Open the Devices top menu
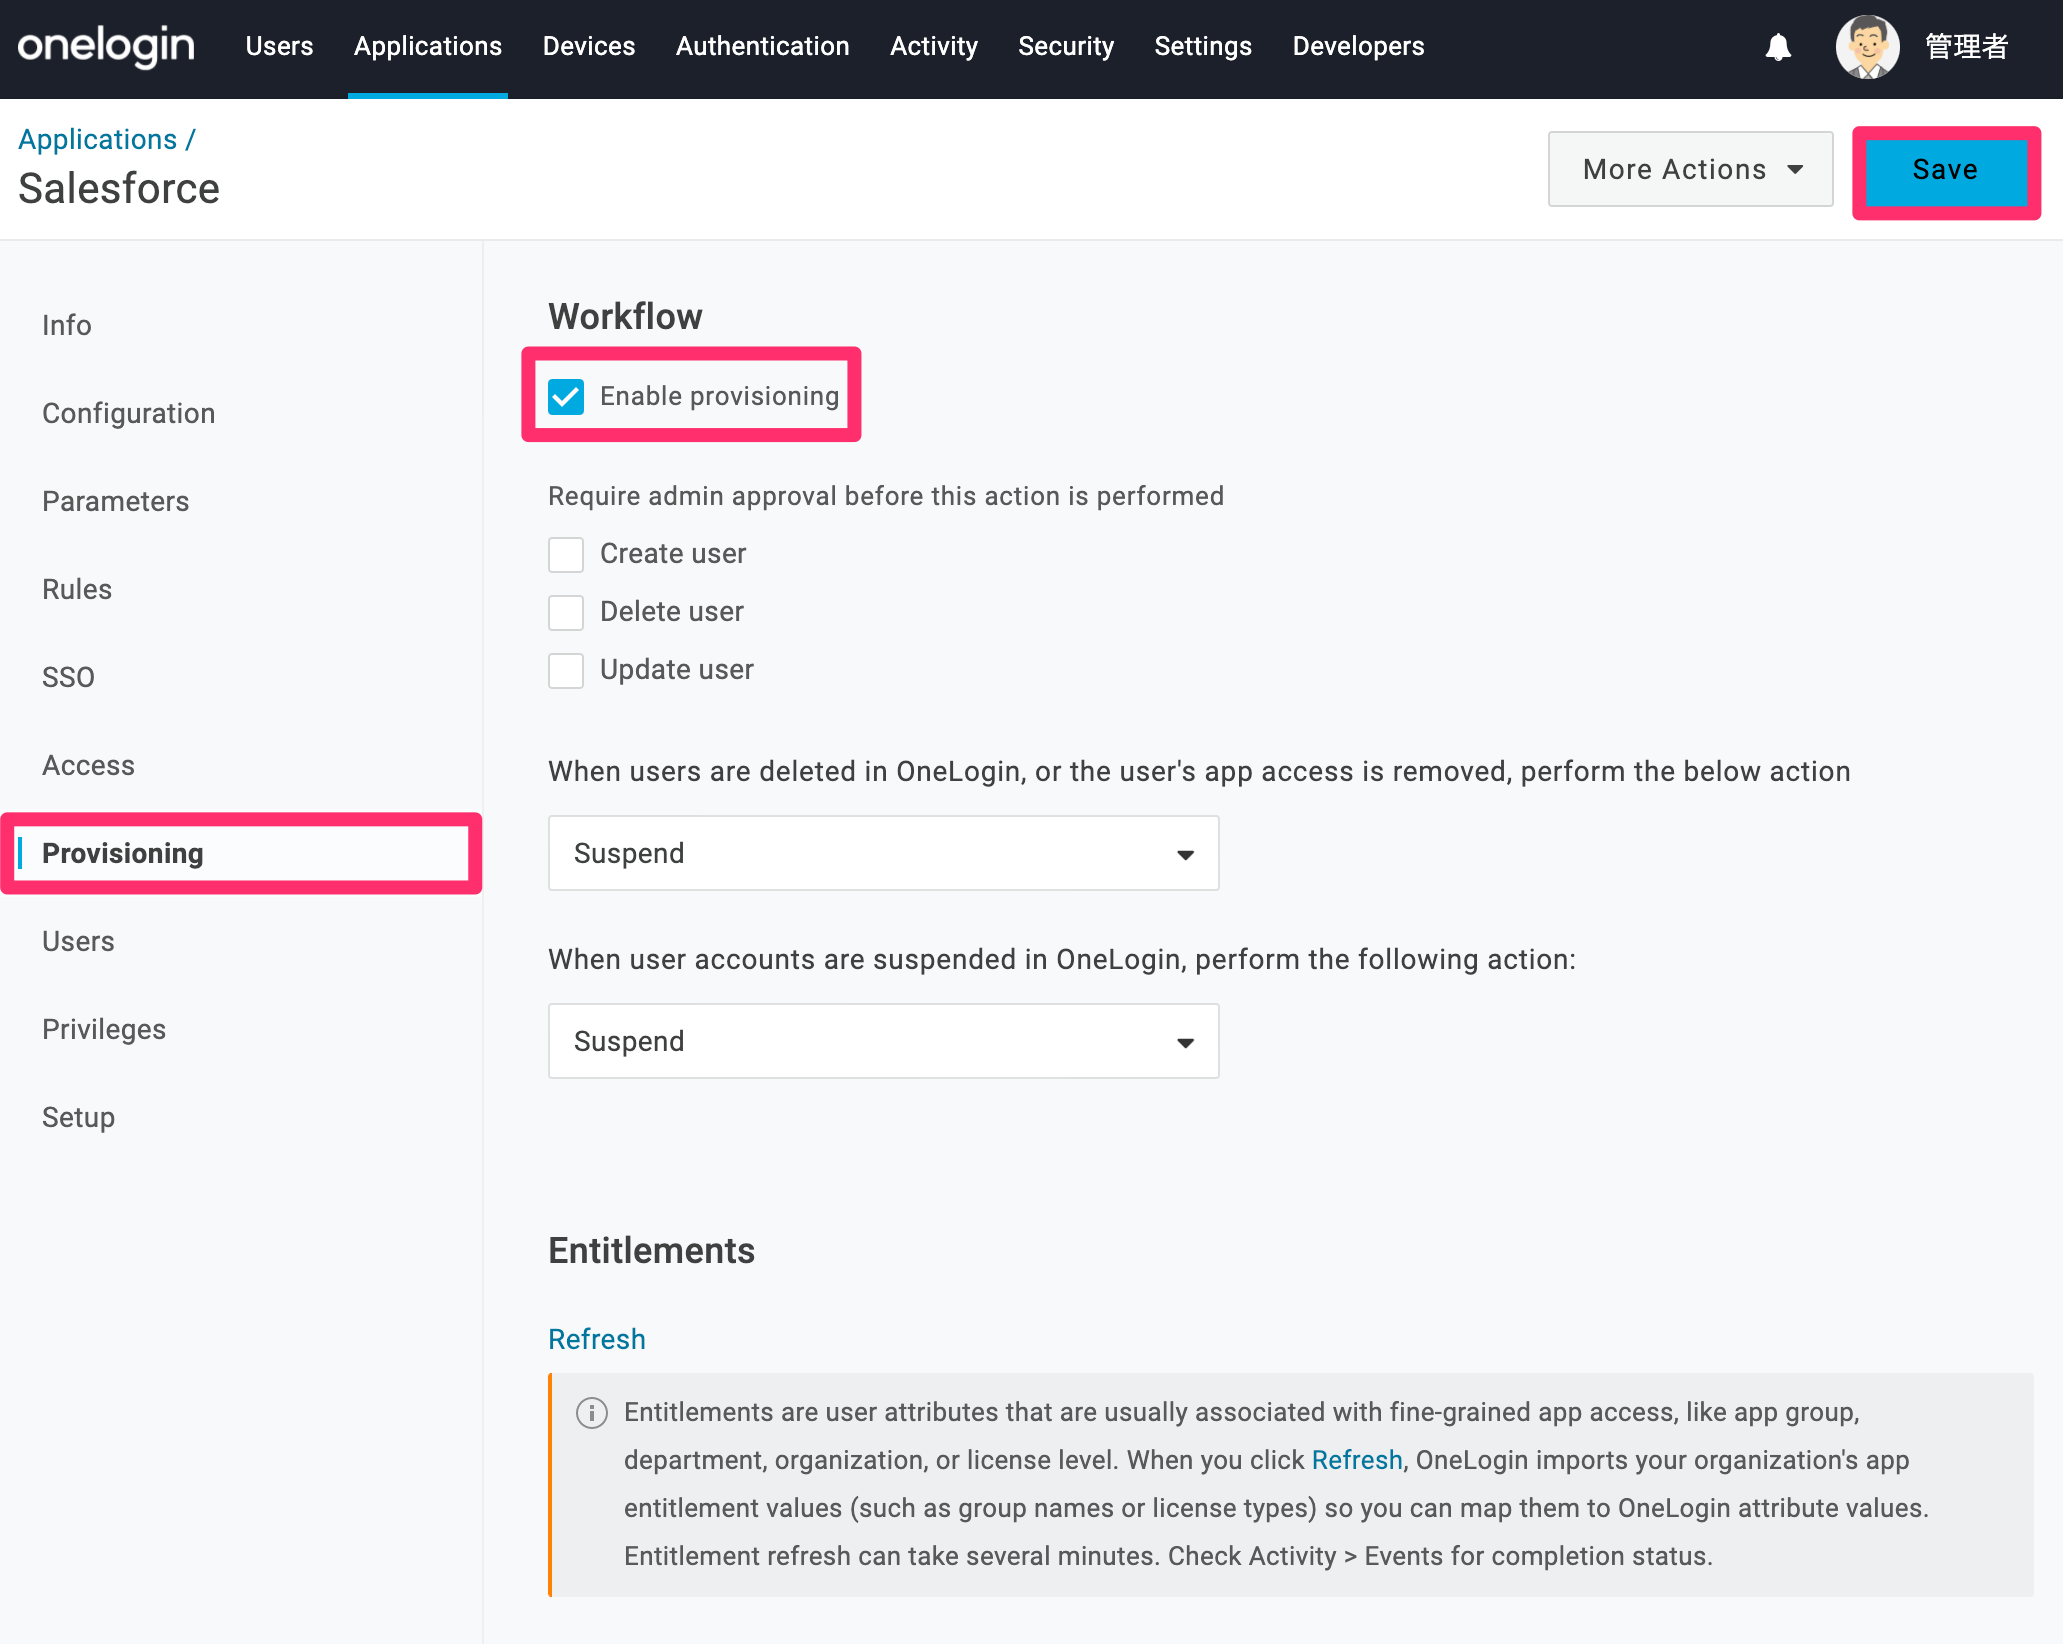This screenshot has width=2063, height=1644. pyautogui.click(x=589, y=46)
